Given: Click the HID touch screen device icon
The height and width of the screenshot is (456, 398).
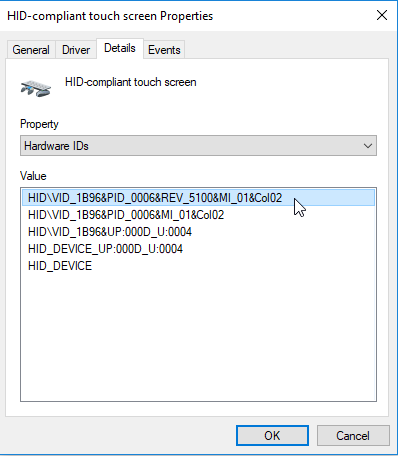Looking at the screenshot, I should coord(36,88).
